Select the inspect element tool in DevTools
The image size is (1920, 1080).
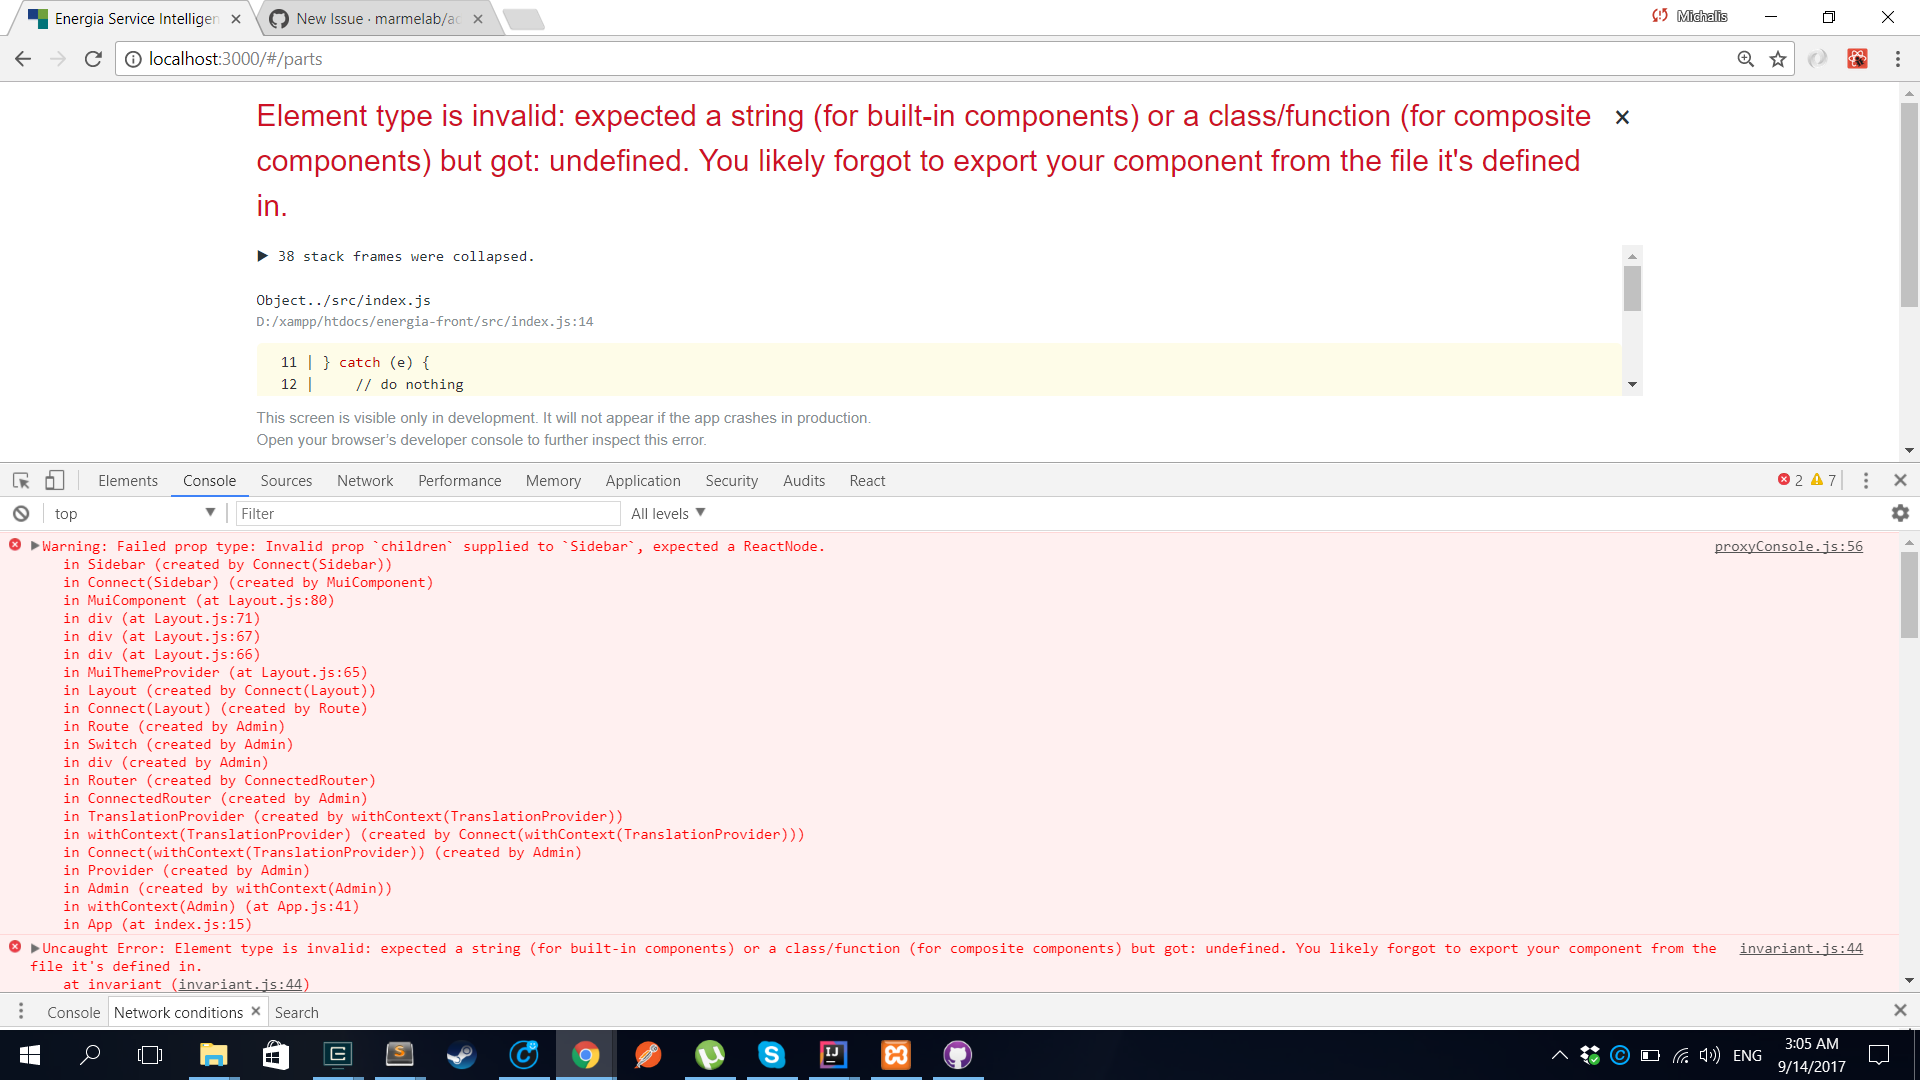pyautogui.click(x=20, y=480)
